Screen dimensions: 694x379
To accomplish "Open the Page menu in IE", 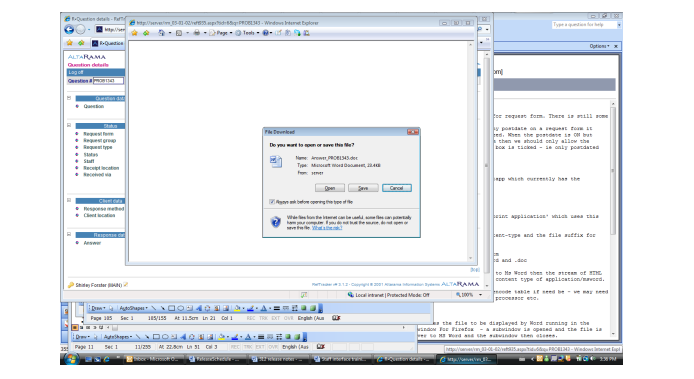I will [x=221, y=33].
